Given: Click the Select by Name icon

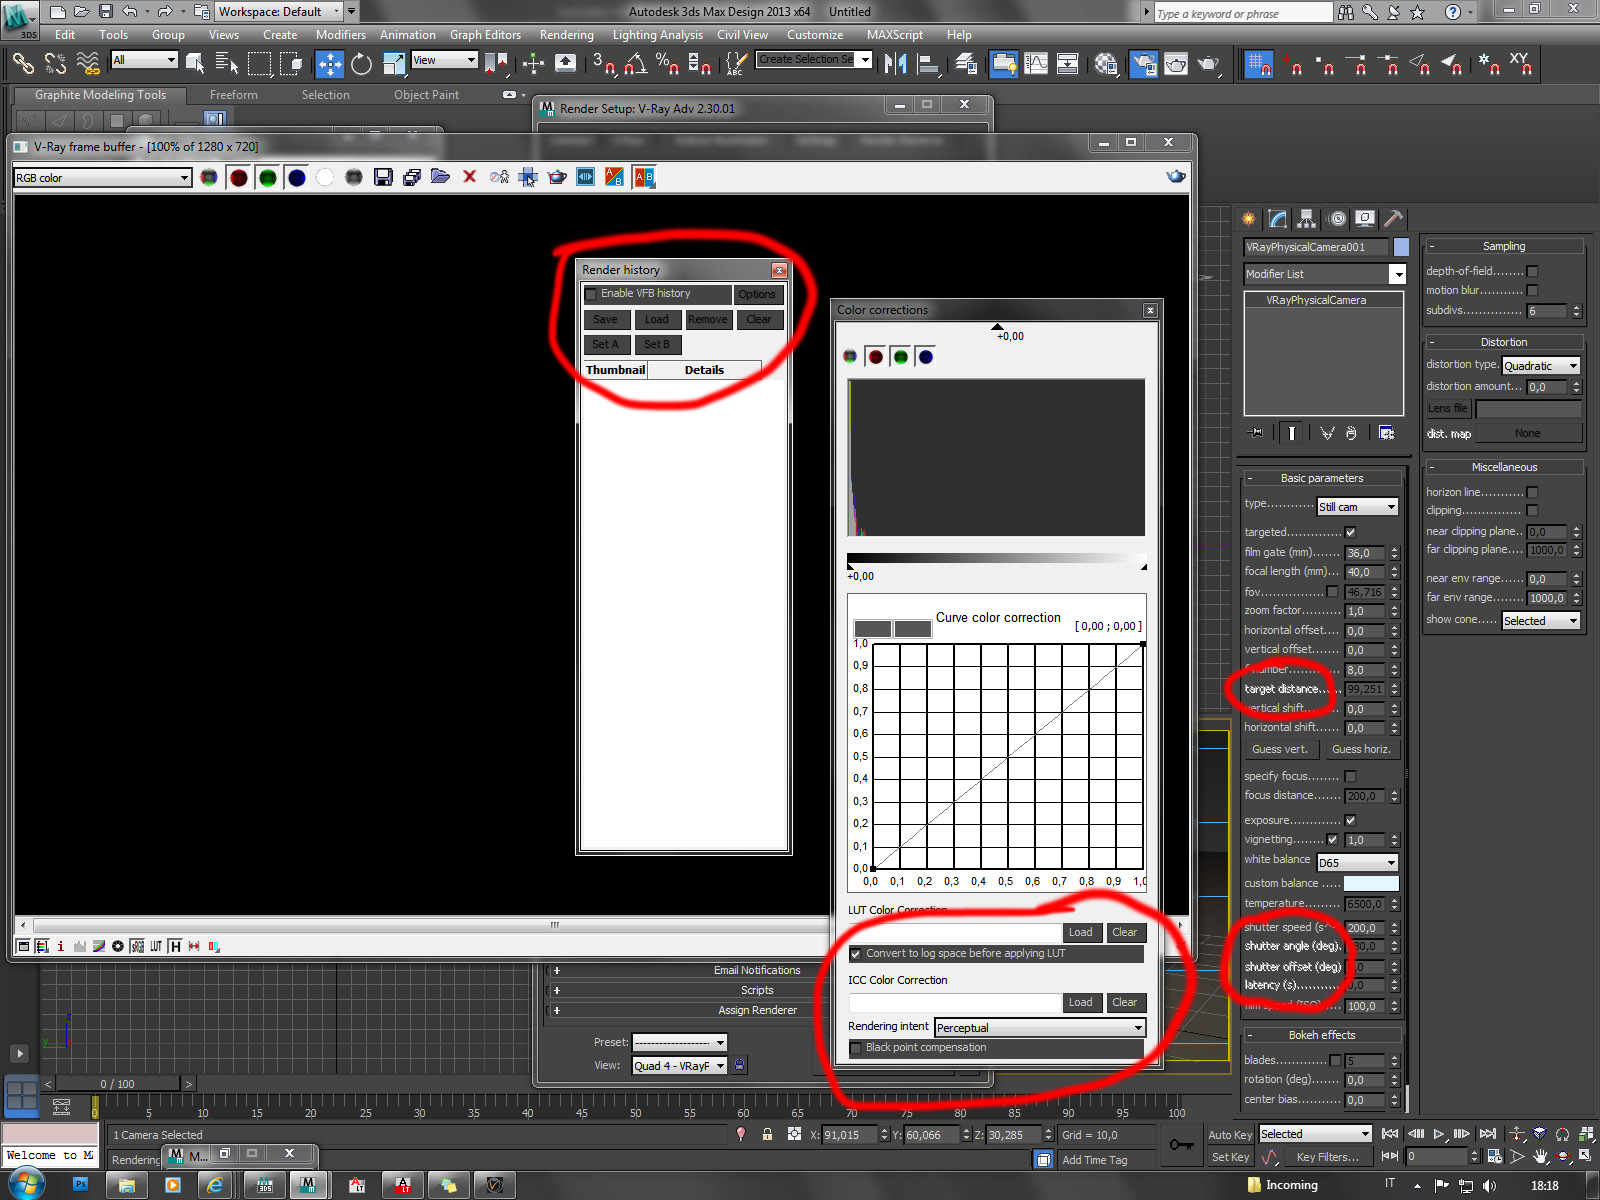Looking at the screenshot, I should 227,64.
